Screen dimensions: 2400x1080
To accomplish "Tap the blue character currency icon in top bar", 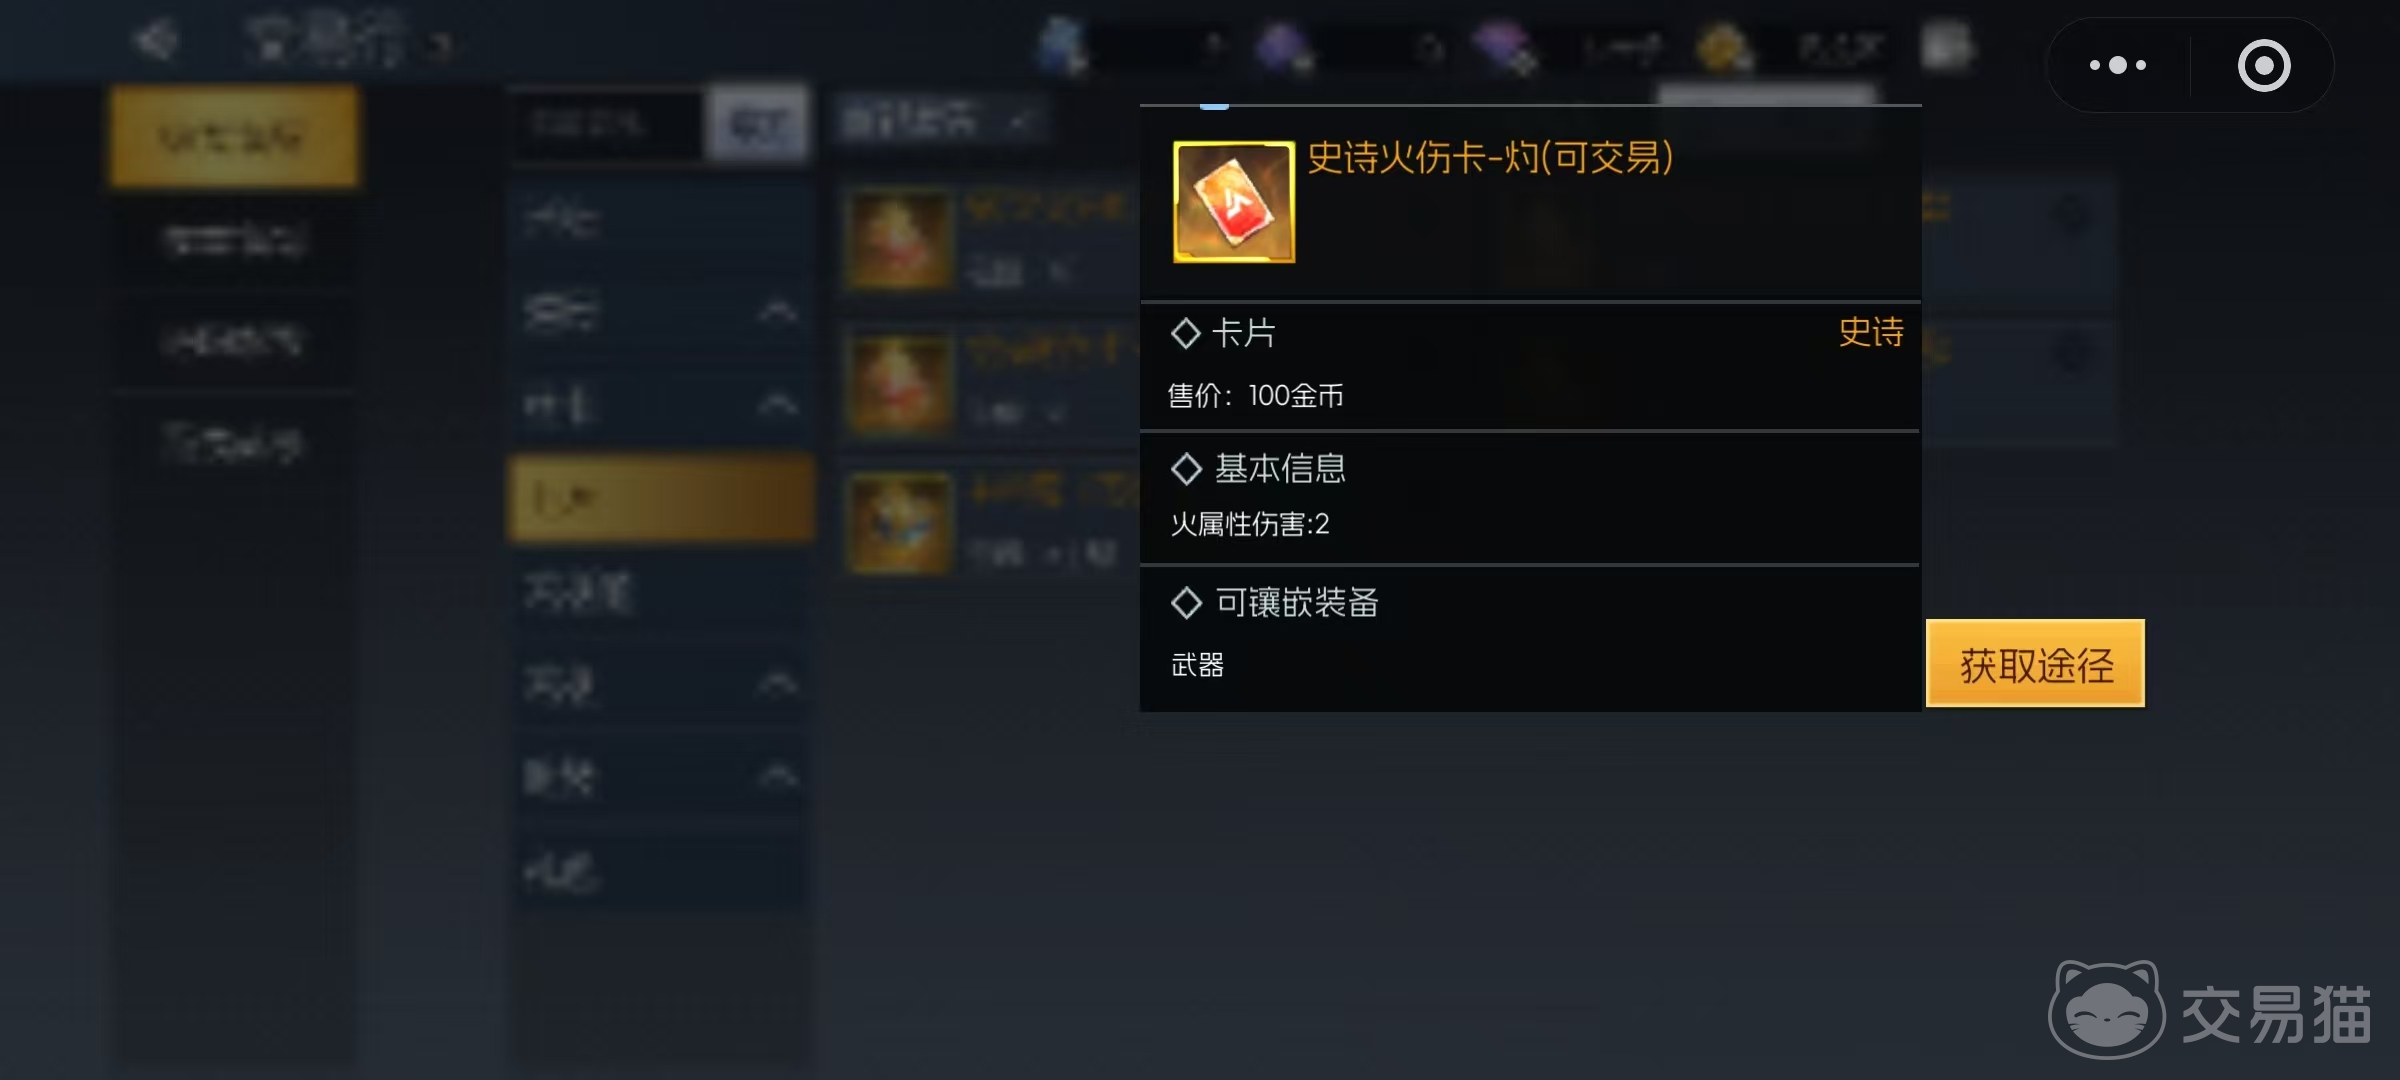I will 1060,46.
